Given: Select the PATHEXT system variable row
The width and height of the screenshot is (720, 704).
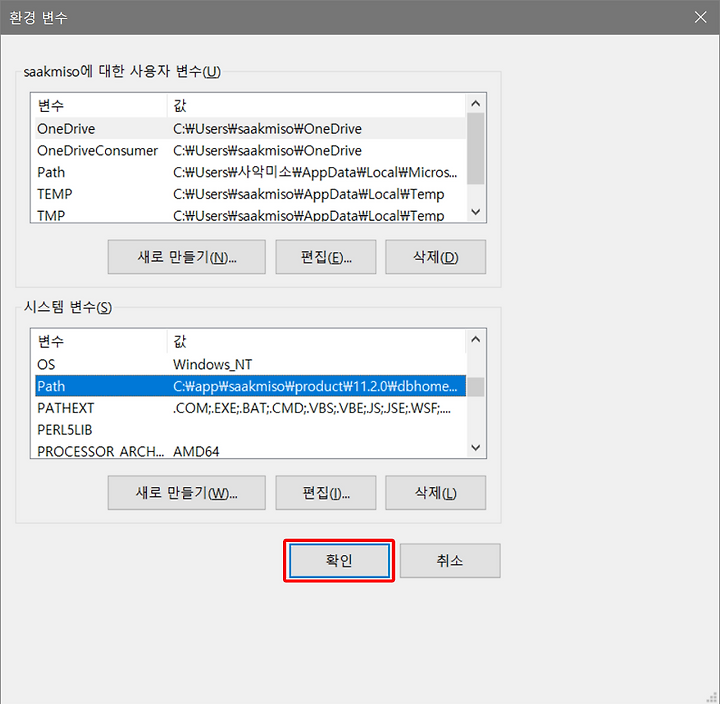Looking at the screenshot, I should [x=250, y=408].
